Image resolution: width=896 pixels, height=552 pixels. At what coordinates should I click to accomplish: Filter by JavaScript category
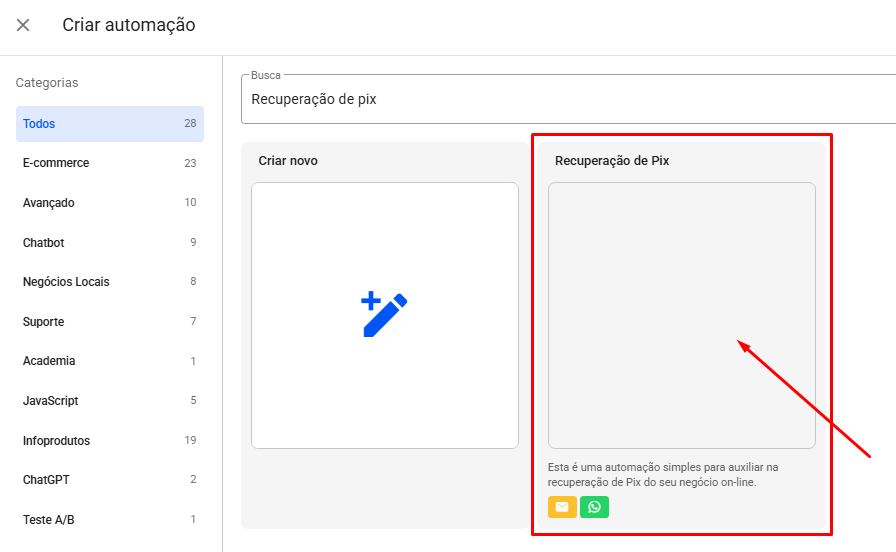[x=109, y=401]
